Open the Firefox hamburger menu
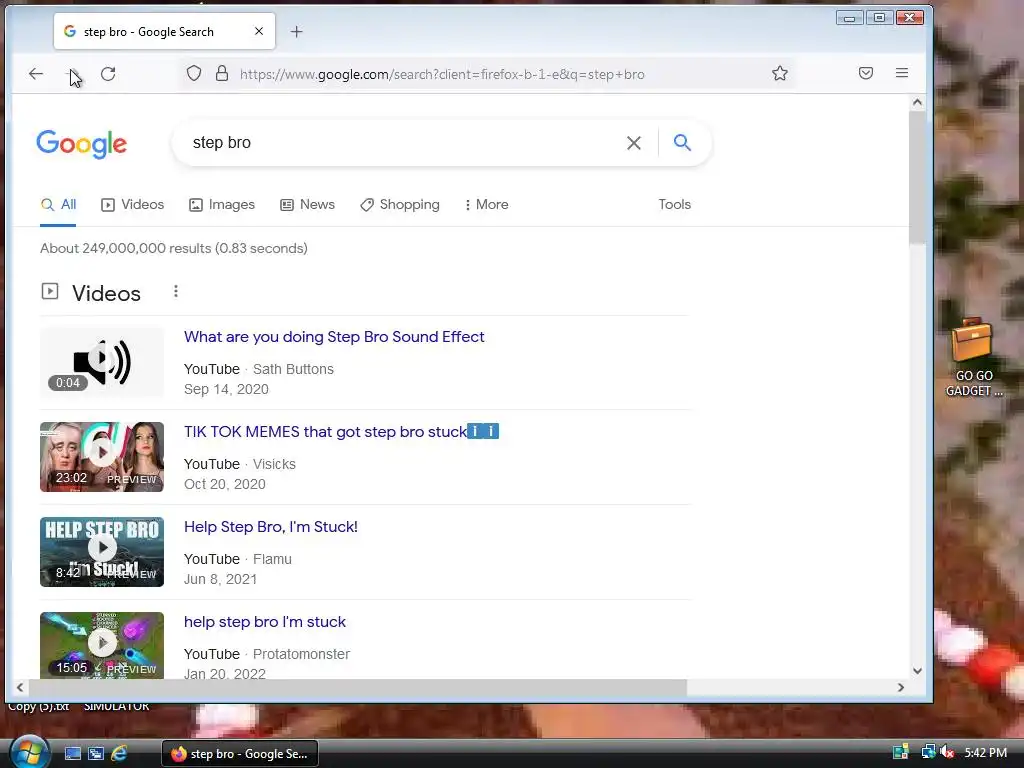This screenshot has width=1024, height=768. [x=902, y=73]
